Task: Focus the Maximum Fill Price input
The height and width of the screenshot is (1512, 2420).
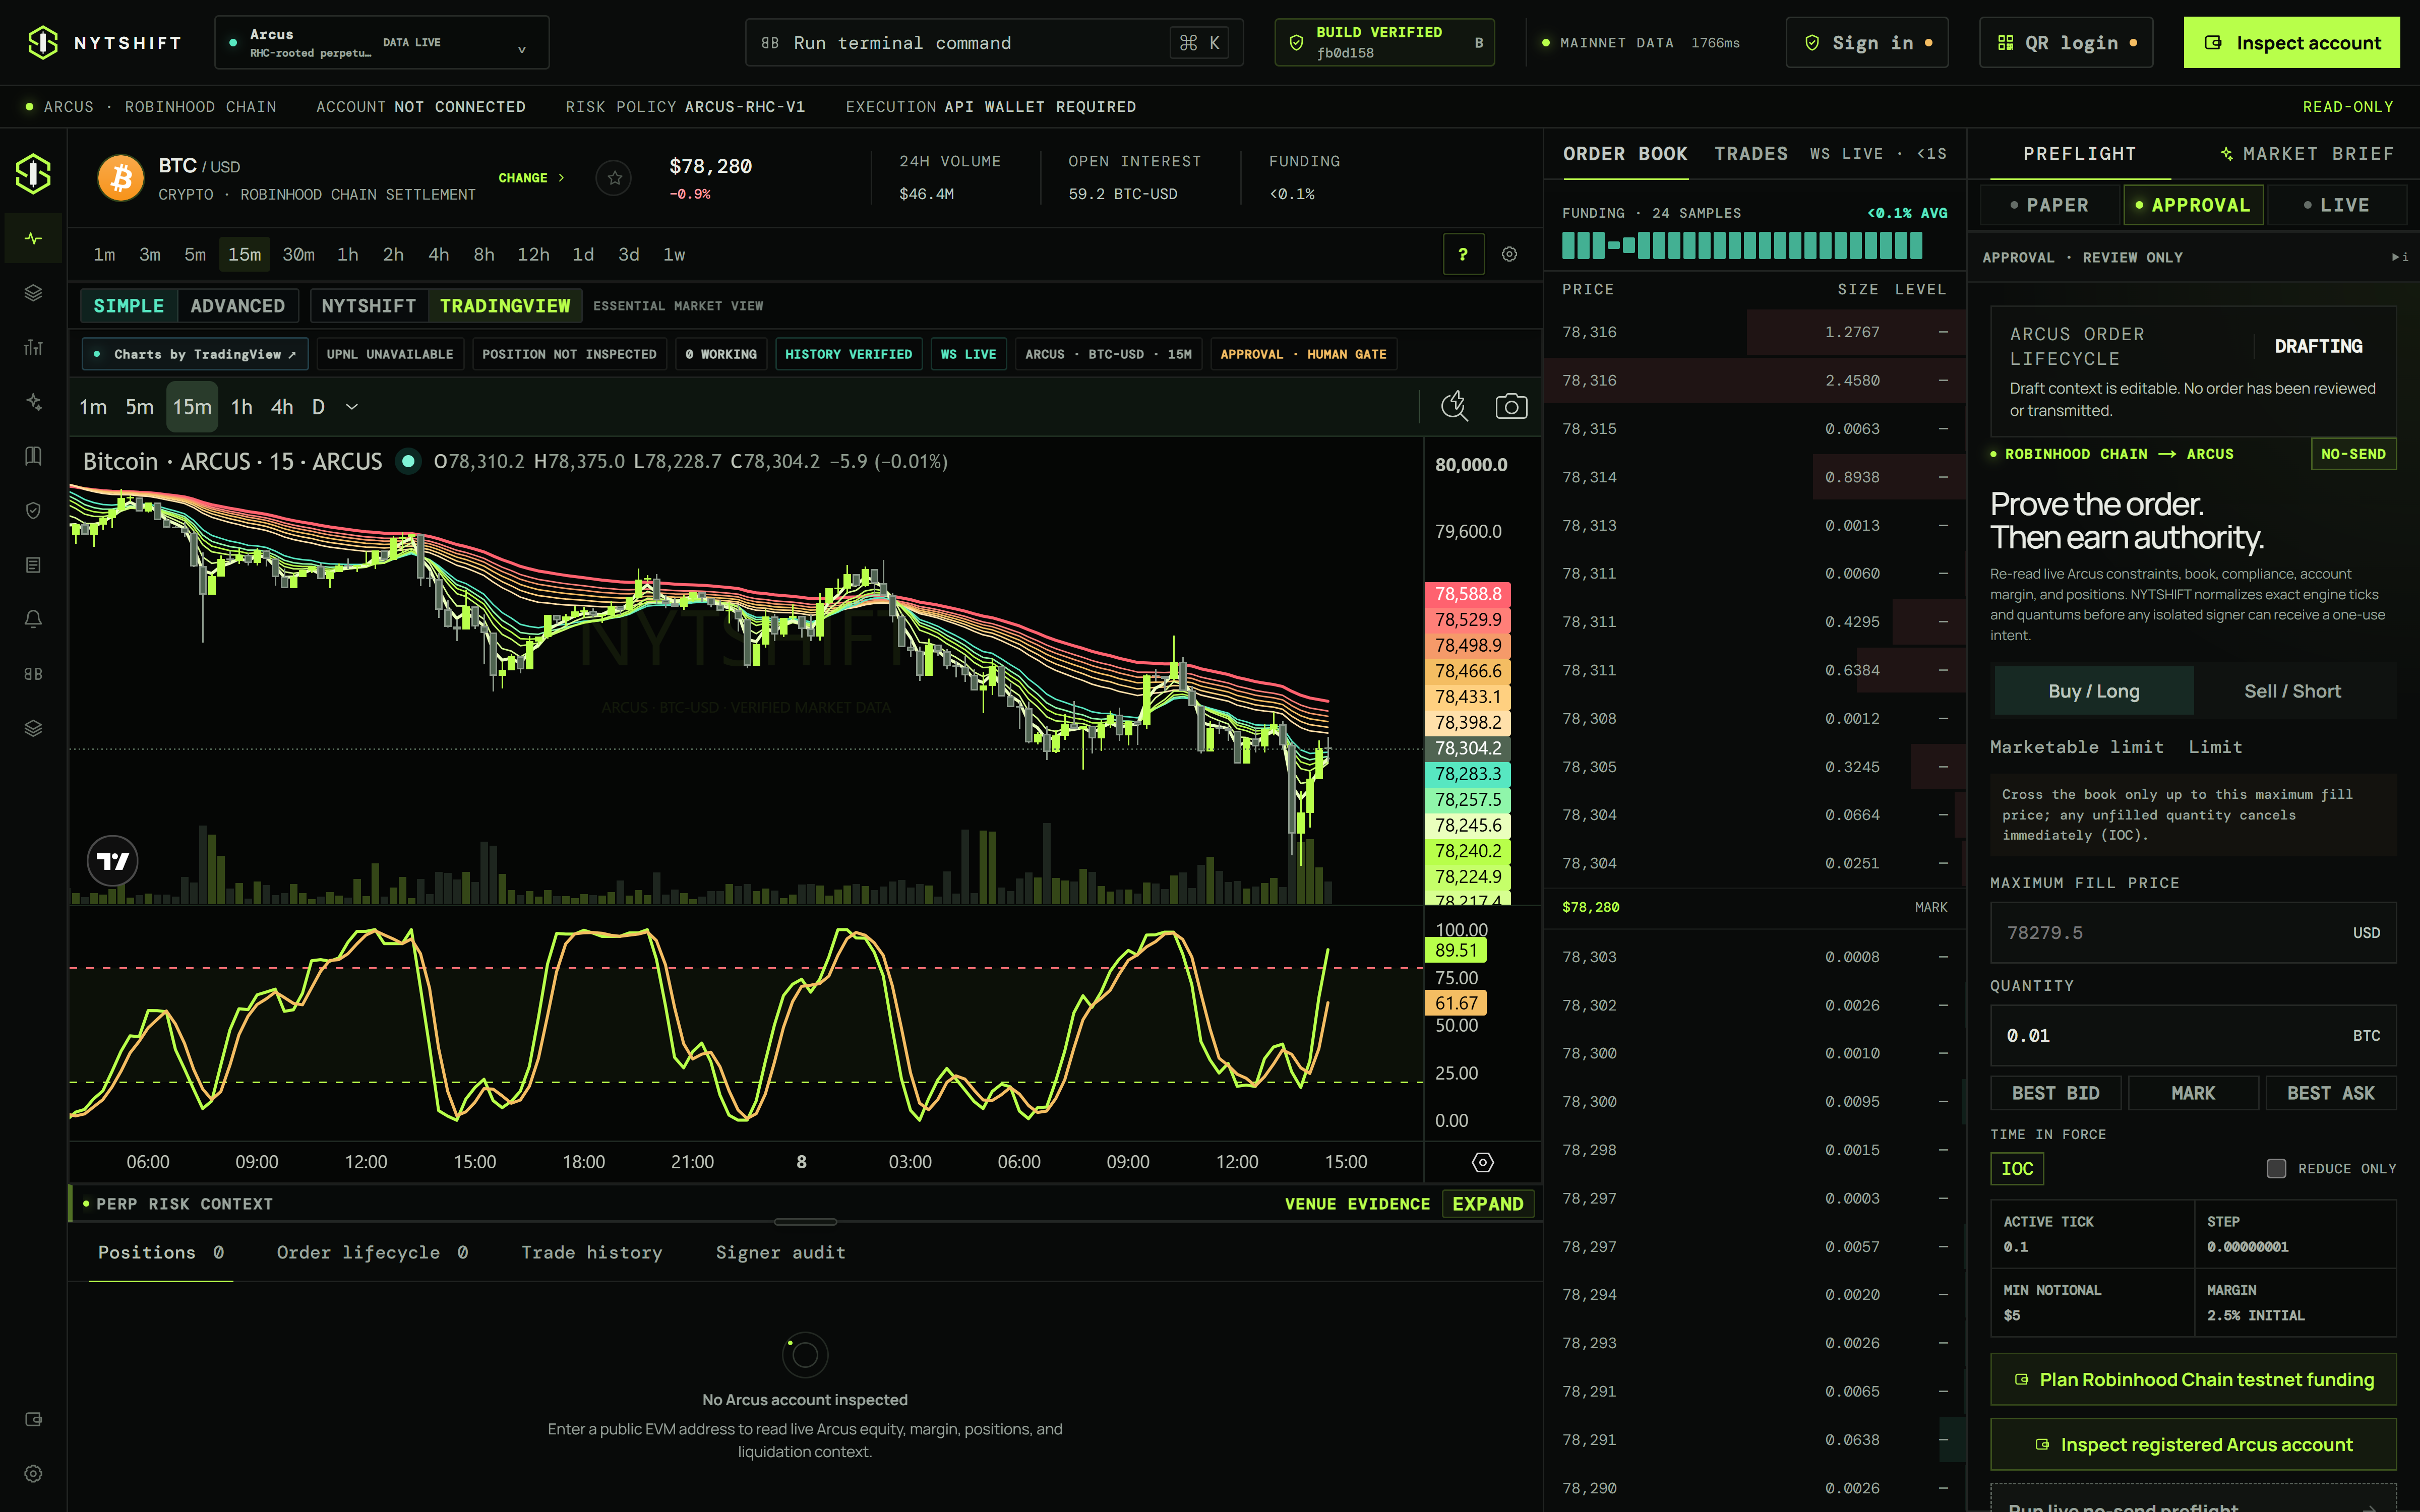Action: click(x=2193, y=932)
